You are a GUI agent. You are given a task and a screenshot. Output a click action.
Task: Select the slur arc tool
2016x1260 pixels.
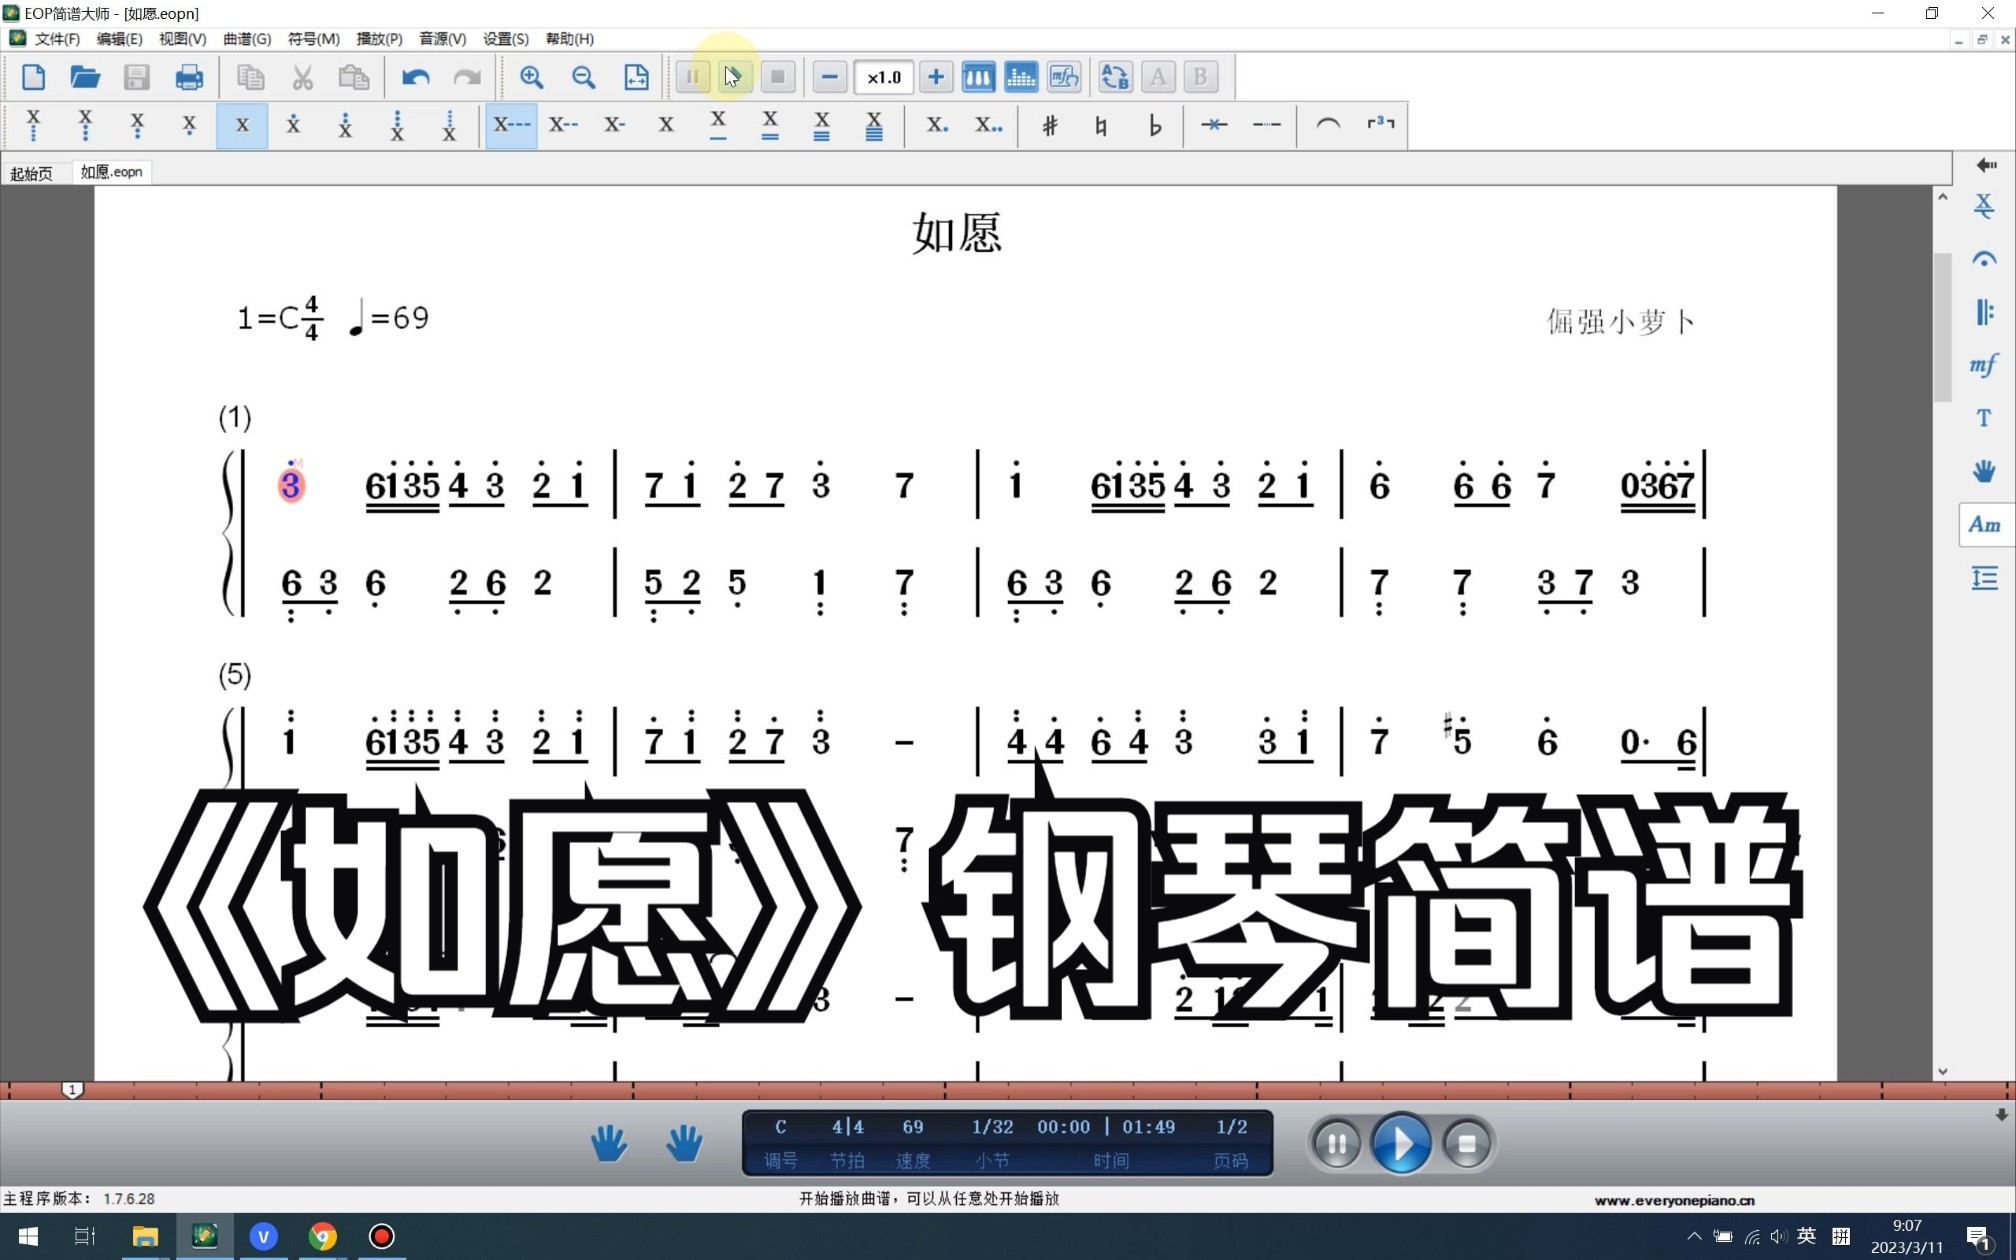tap(1328, 126)
